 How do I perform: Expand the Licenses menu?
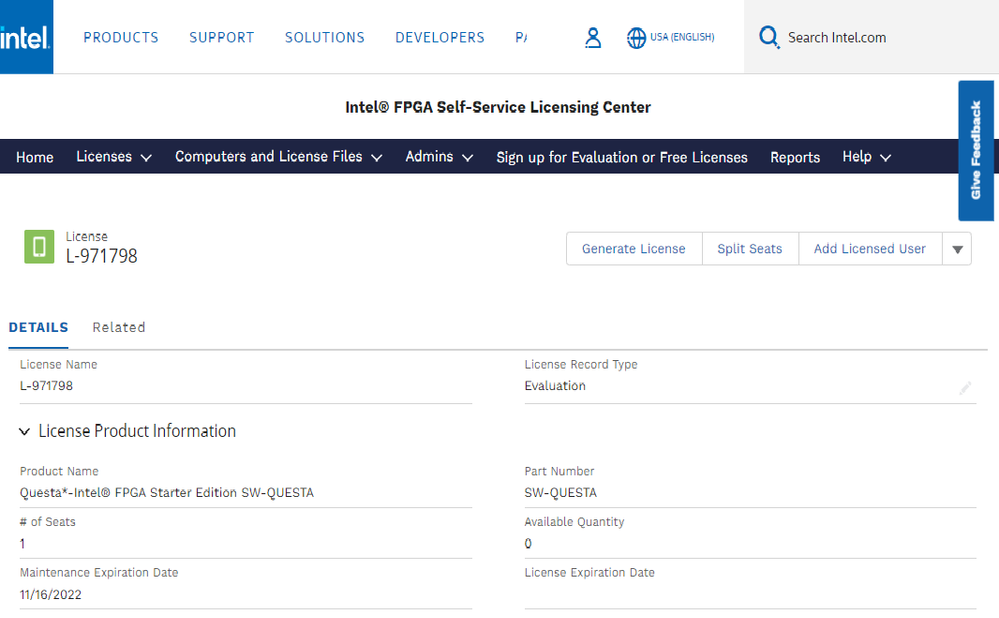(x=114, y=157)
